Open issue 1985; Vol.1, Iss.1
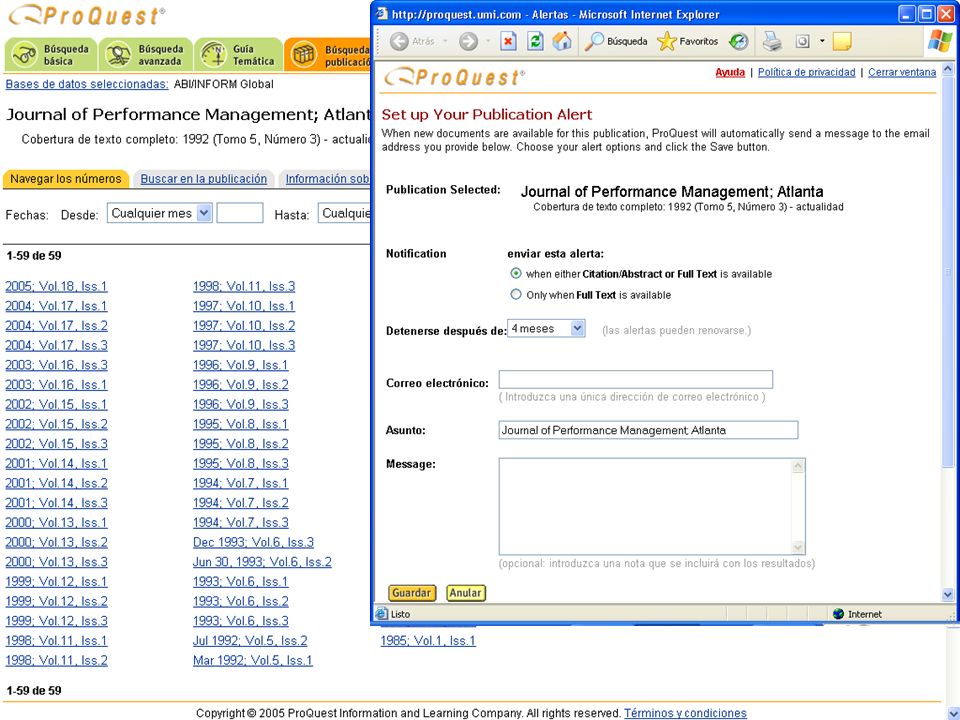Screen dimensions: 960x720 coord(428,640)
